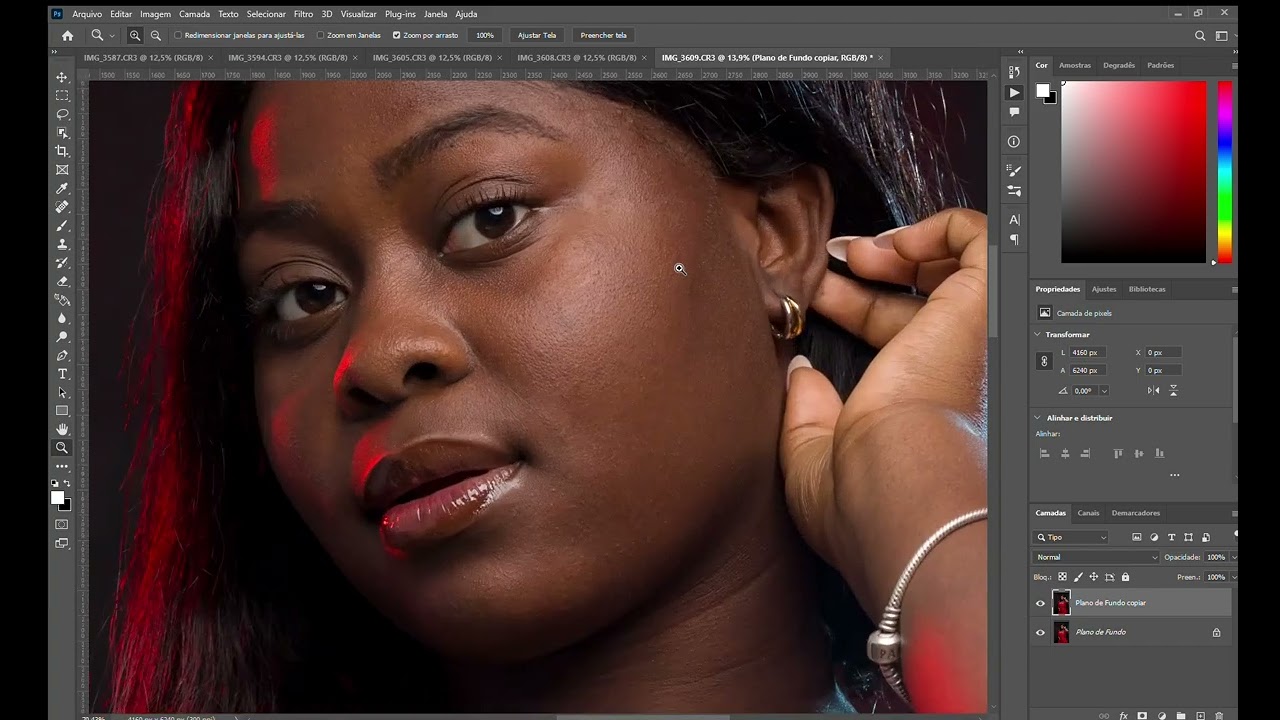Add a layer mask from Layers footer
The width and height of the screenshot is (1280, 720).
(x=1142, y=716)
